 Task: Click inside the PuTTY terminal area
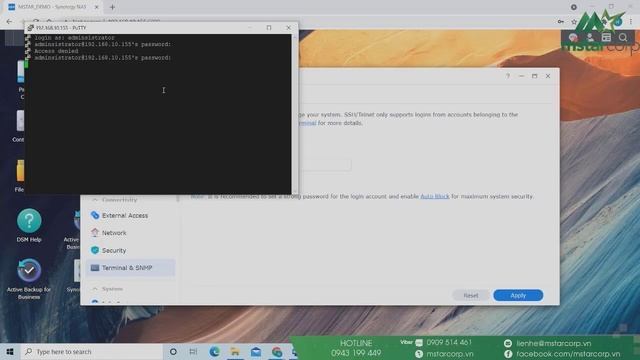pyautogui.click(x=159, y=114)
